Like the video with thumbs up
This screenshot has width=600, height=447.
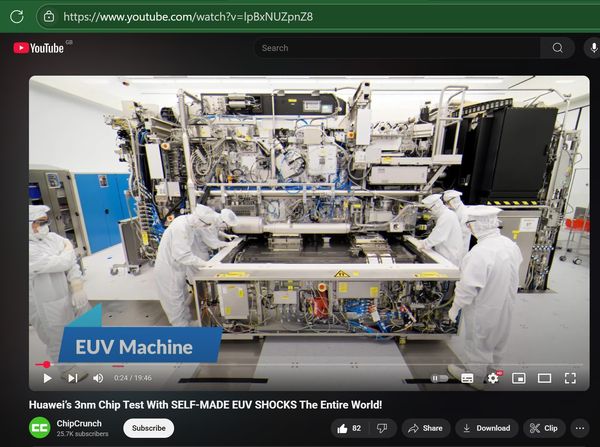coord(349,428)
